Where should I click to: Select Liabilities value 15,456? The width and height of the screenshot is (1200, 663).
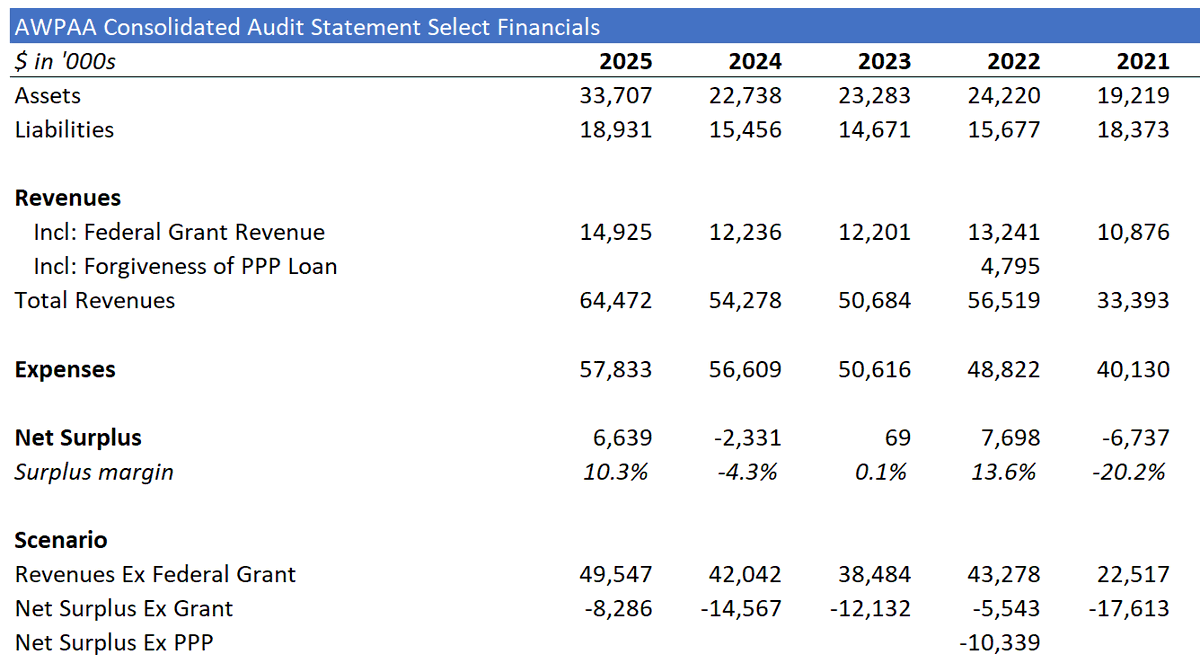746,130
